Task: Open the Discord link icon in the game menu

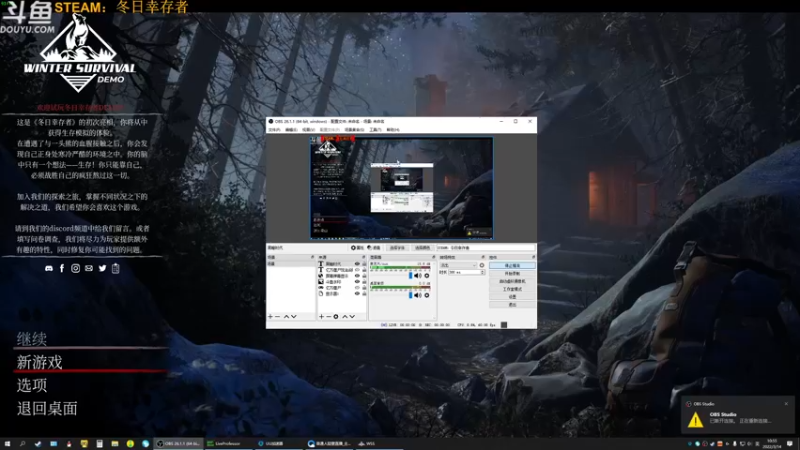Action: coord(49,268)
